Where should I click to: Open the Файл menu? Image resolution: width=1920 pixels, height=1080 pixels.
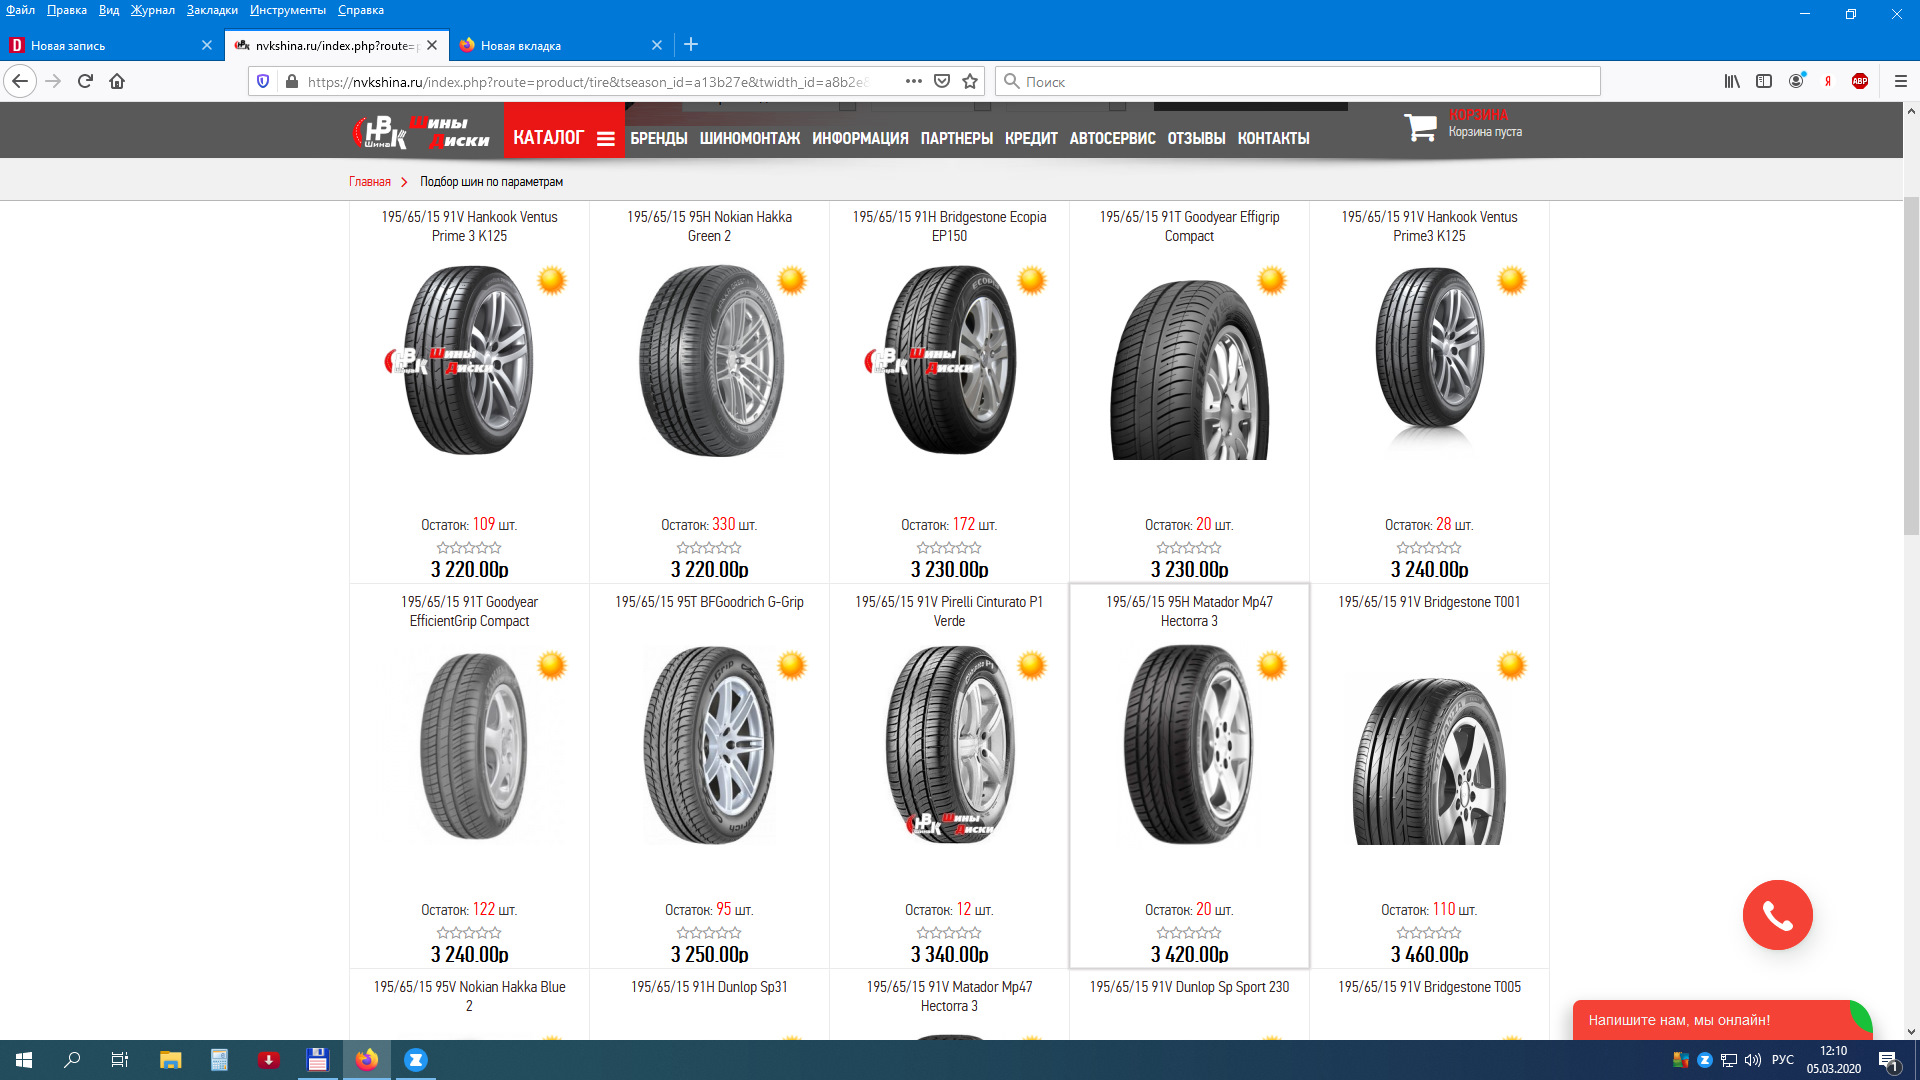[x=20, y=10]
